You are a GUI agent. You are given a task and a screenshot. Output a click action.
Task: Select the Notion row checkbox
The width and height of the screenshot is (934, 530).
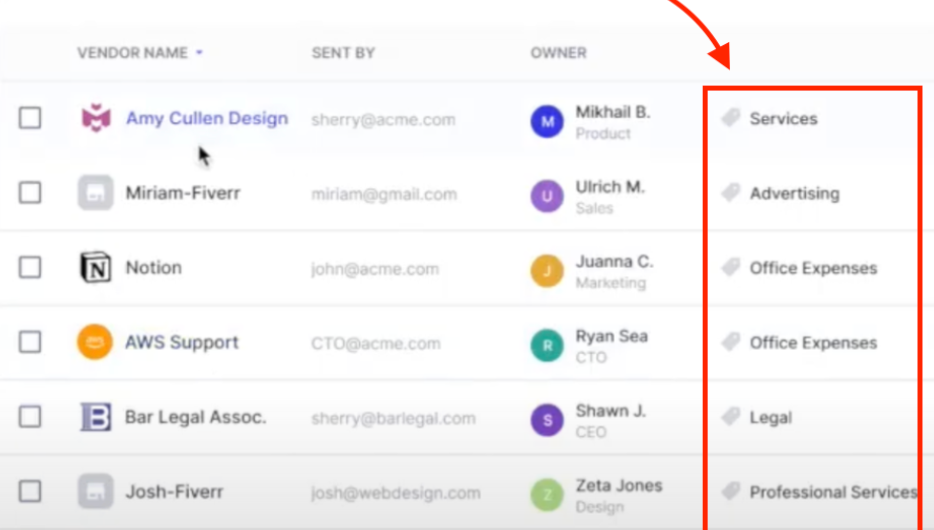[31, 268]
